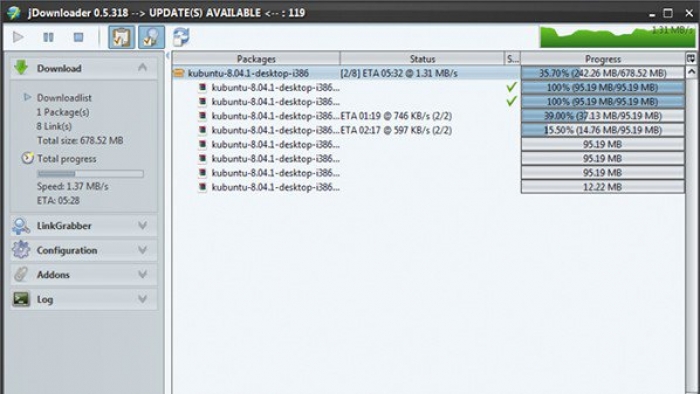The image size is (700, 394).
Task: Click the Speed: 1.37 MB/s text
Action: tap(72, 186)
